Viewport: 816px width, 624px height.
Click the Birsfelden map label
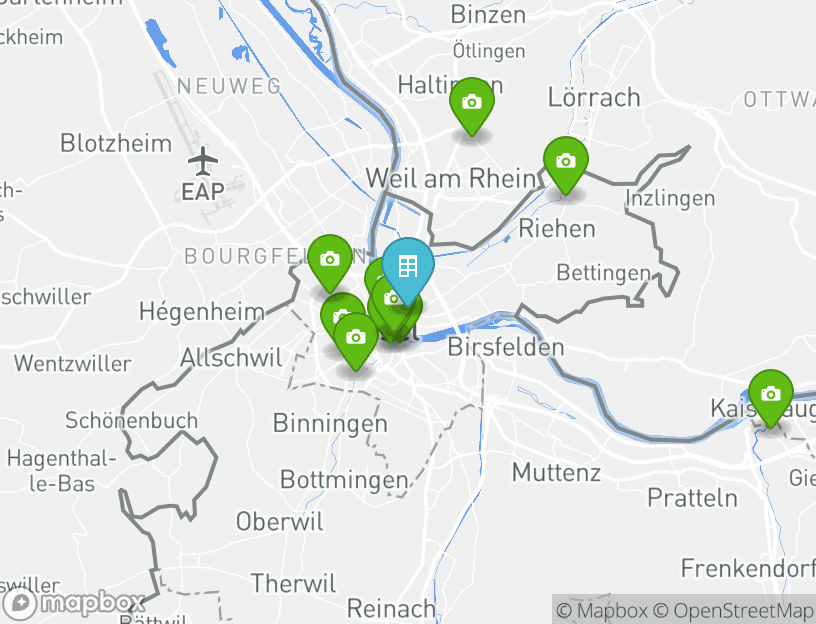tap(506, 347)
